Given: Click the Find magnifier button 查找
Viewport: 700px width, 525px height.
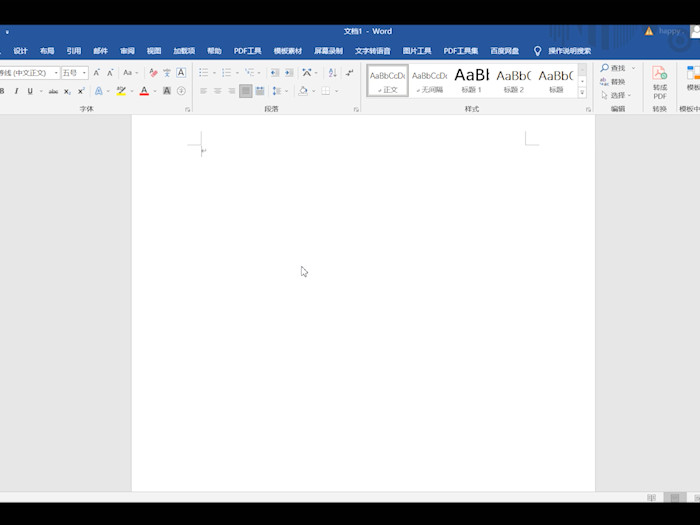Looking at the screenshot, I should [x=613, y=68].
